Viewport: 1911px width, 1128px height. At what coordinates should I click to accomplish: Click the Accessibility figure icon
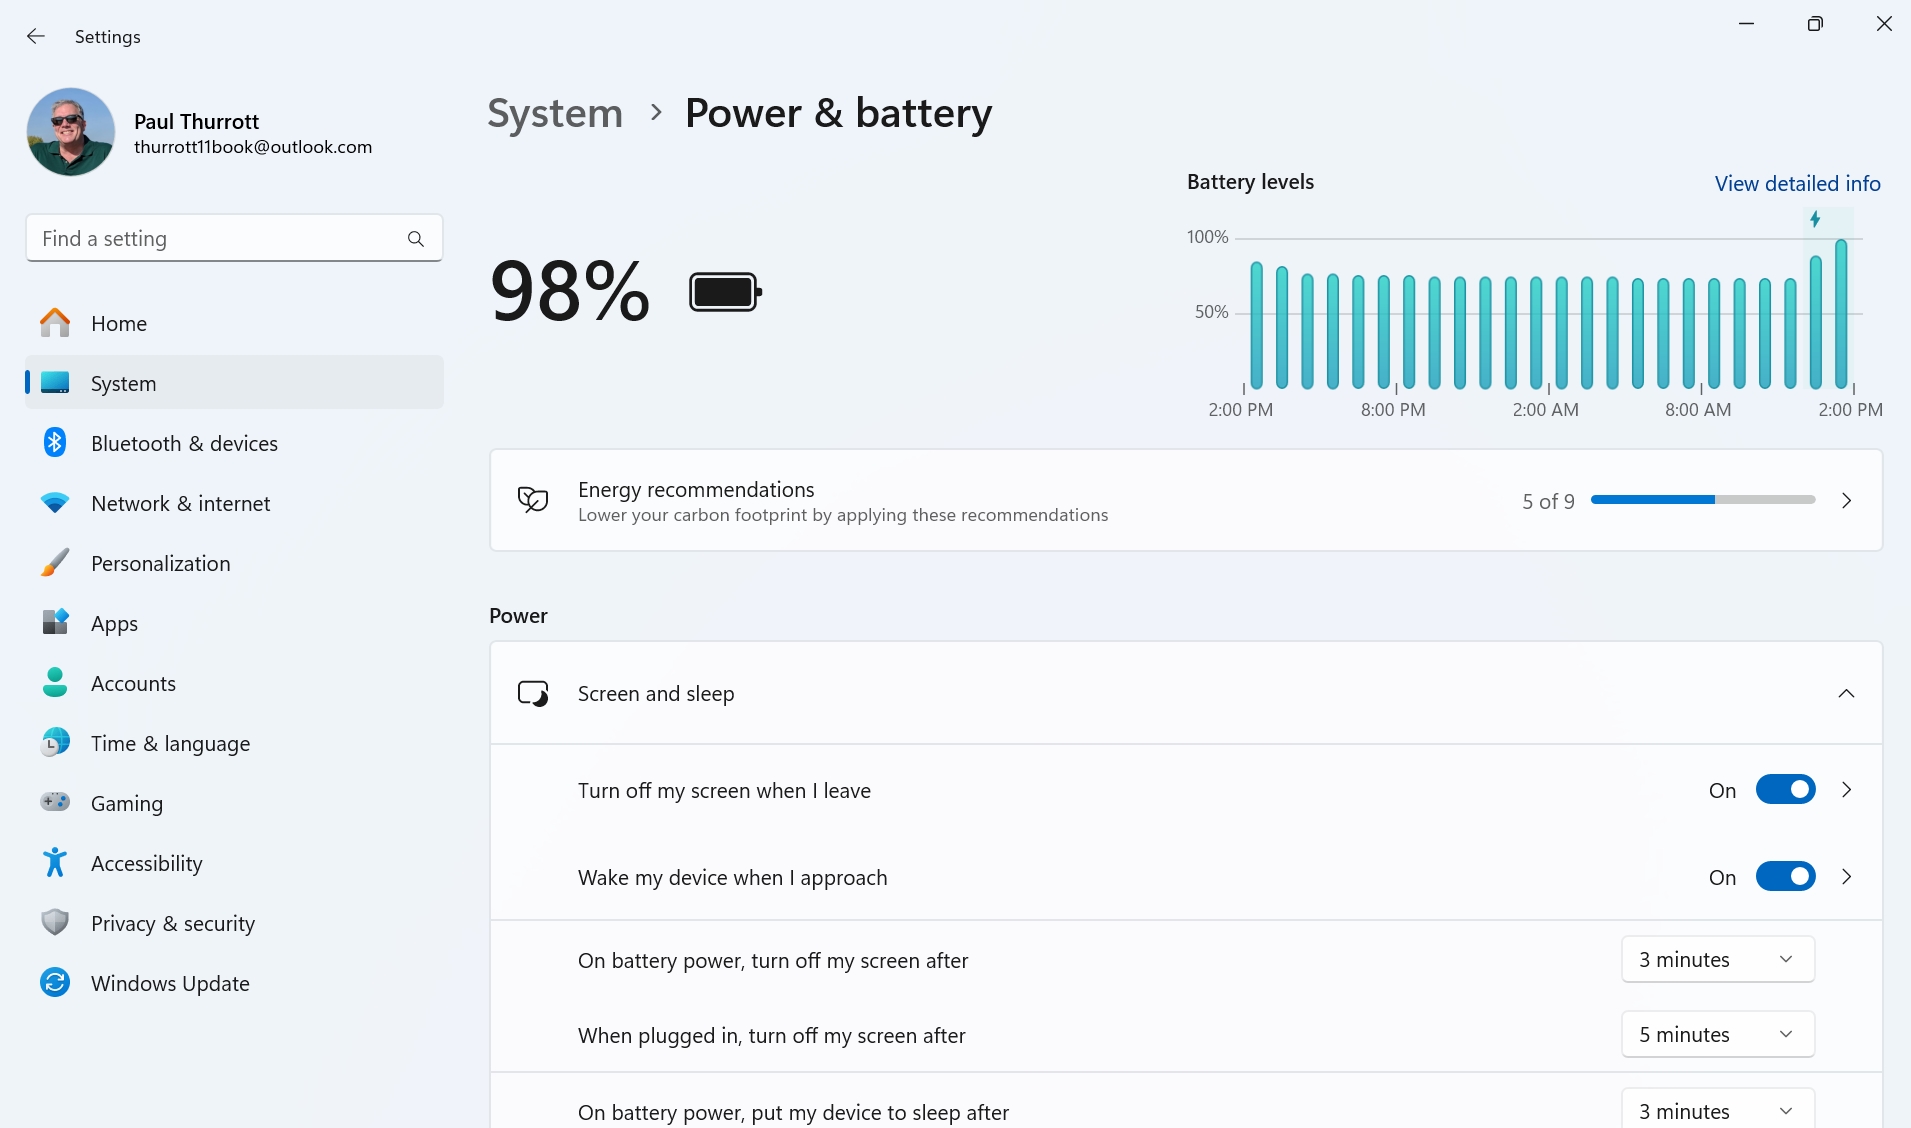55,863
